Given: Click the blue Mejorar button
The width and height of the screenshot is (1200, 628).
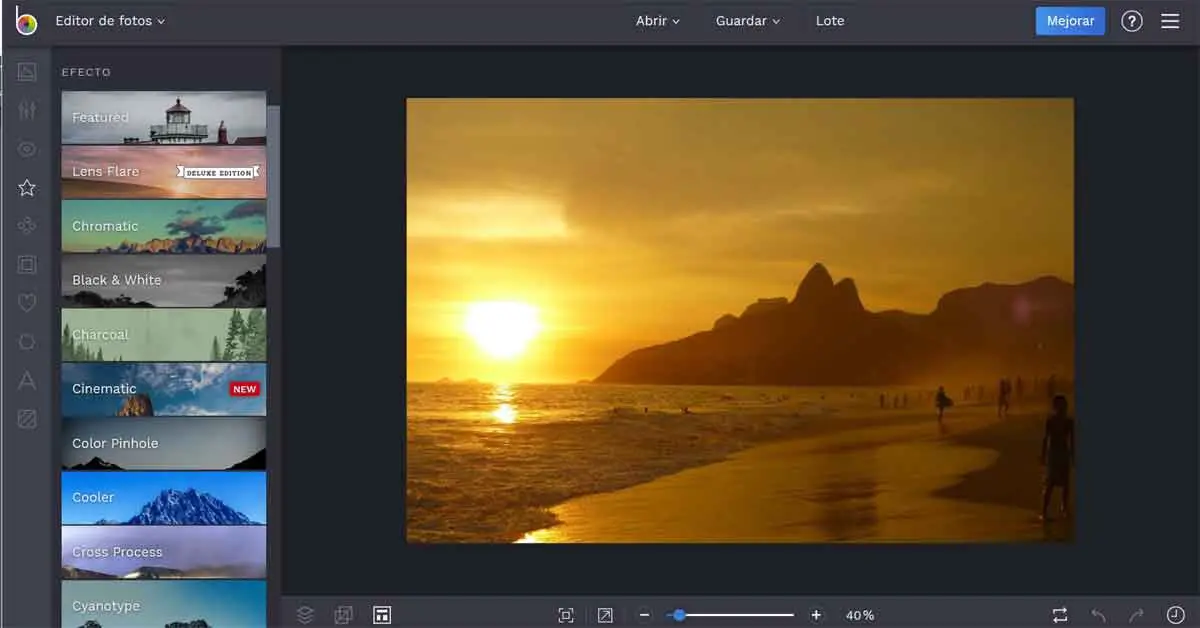Looking at the screenshot, I should coord(1069,21).
